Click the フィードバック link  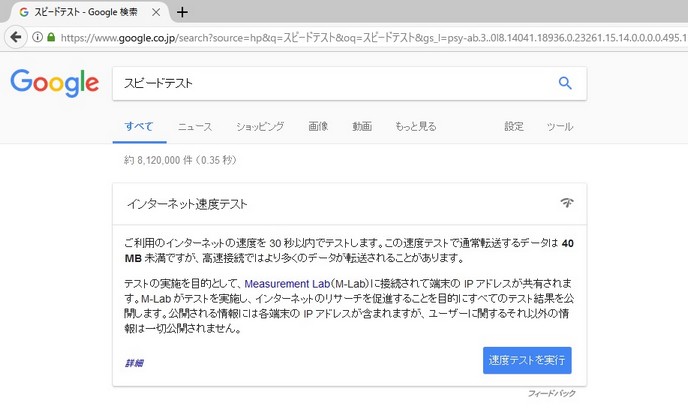point(552,393)
